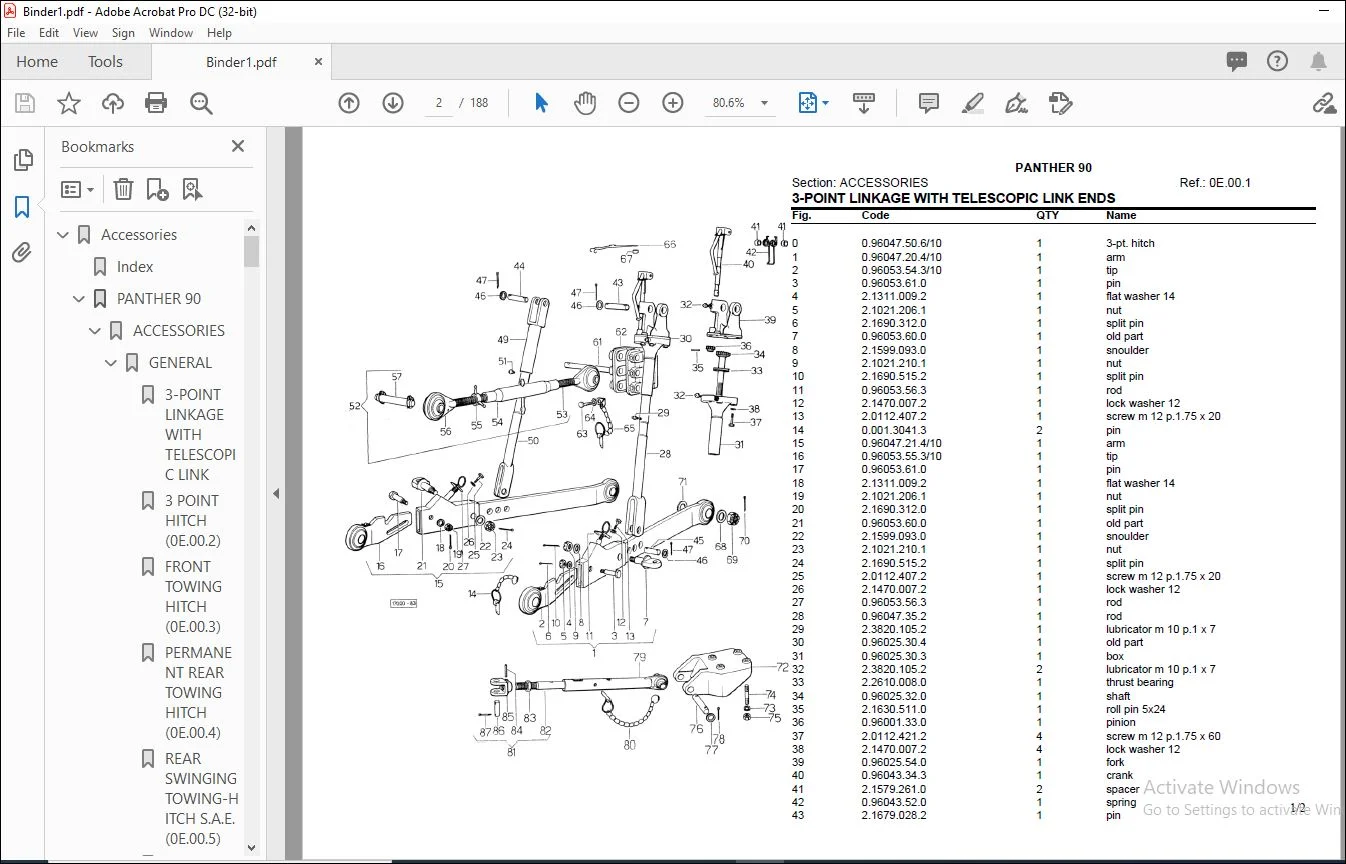
Task: Zoom out with minus button
Action: [x=629, y=103]
